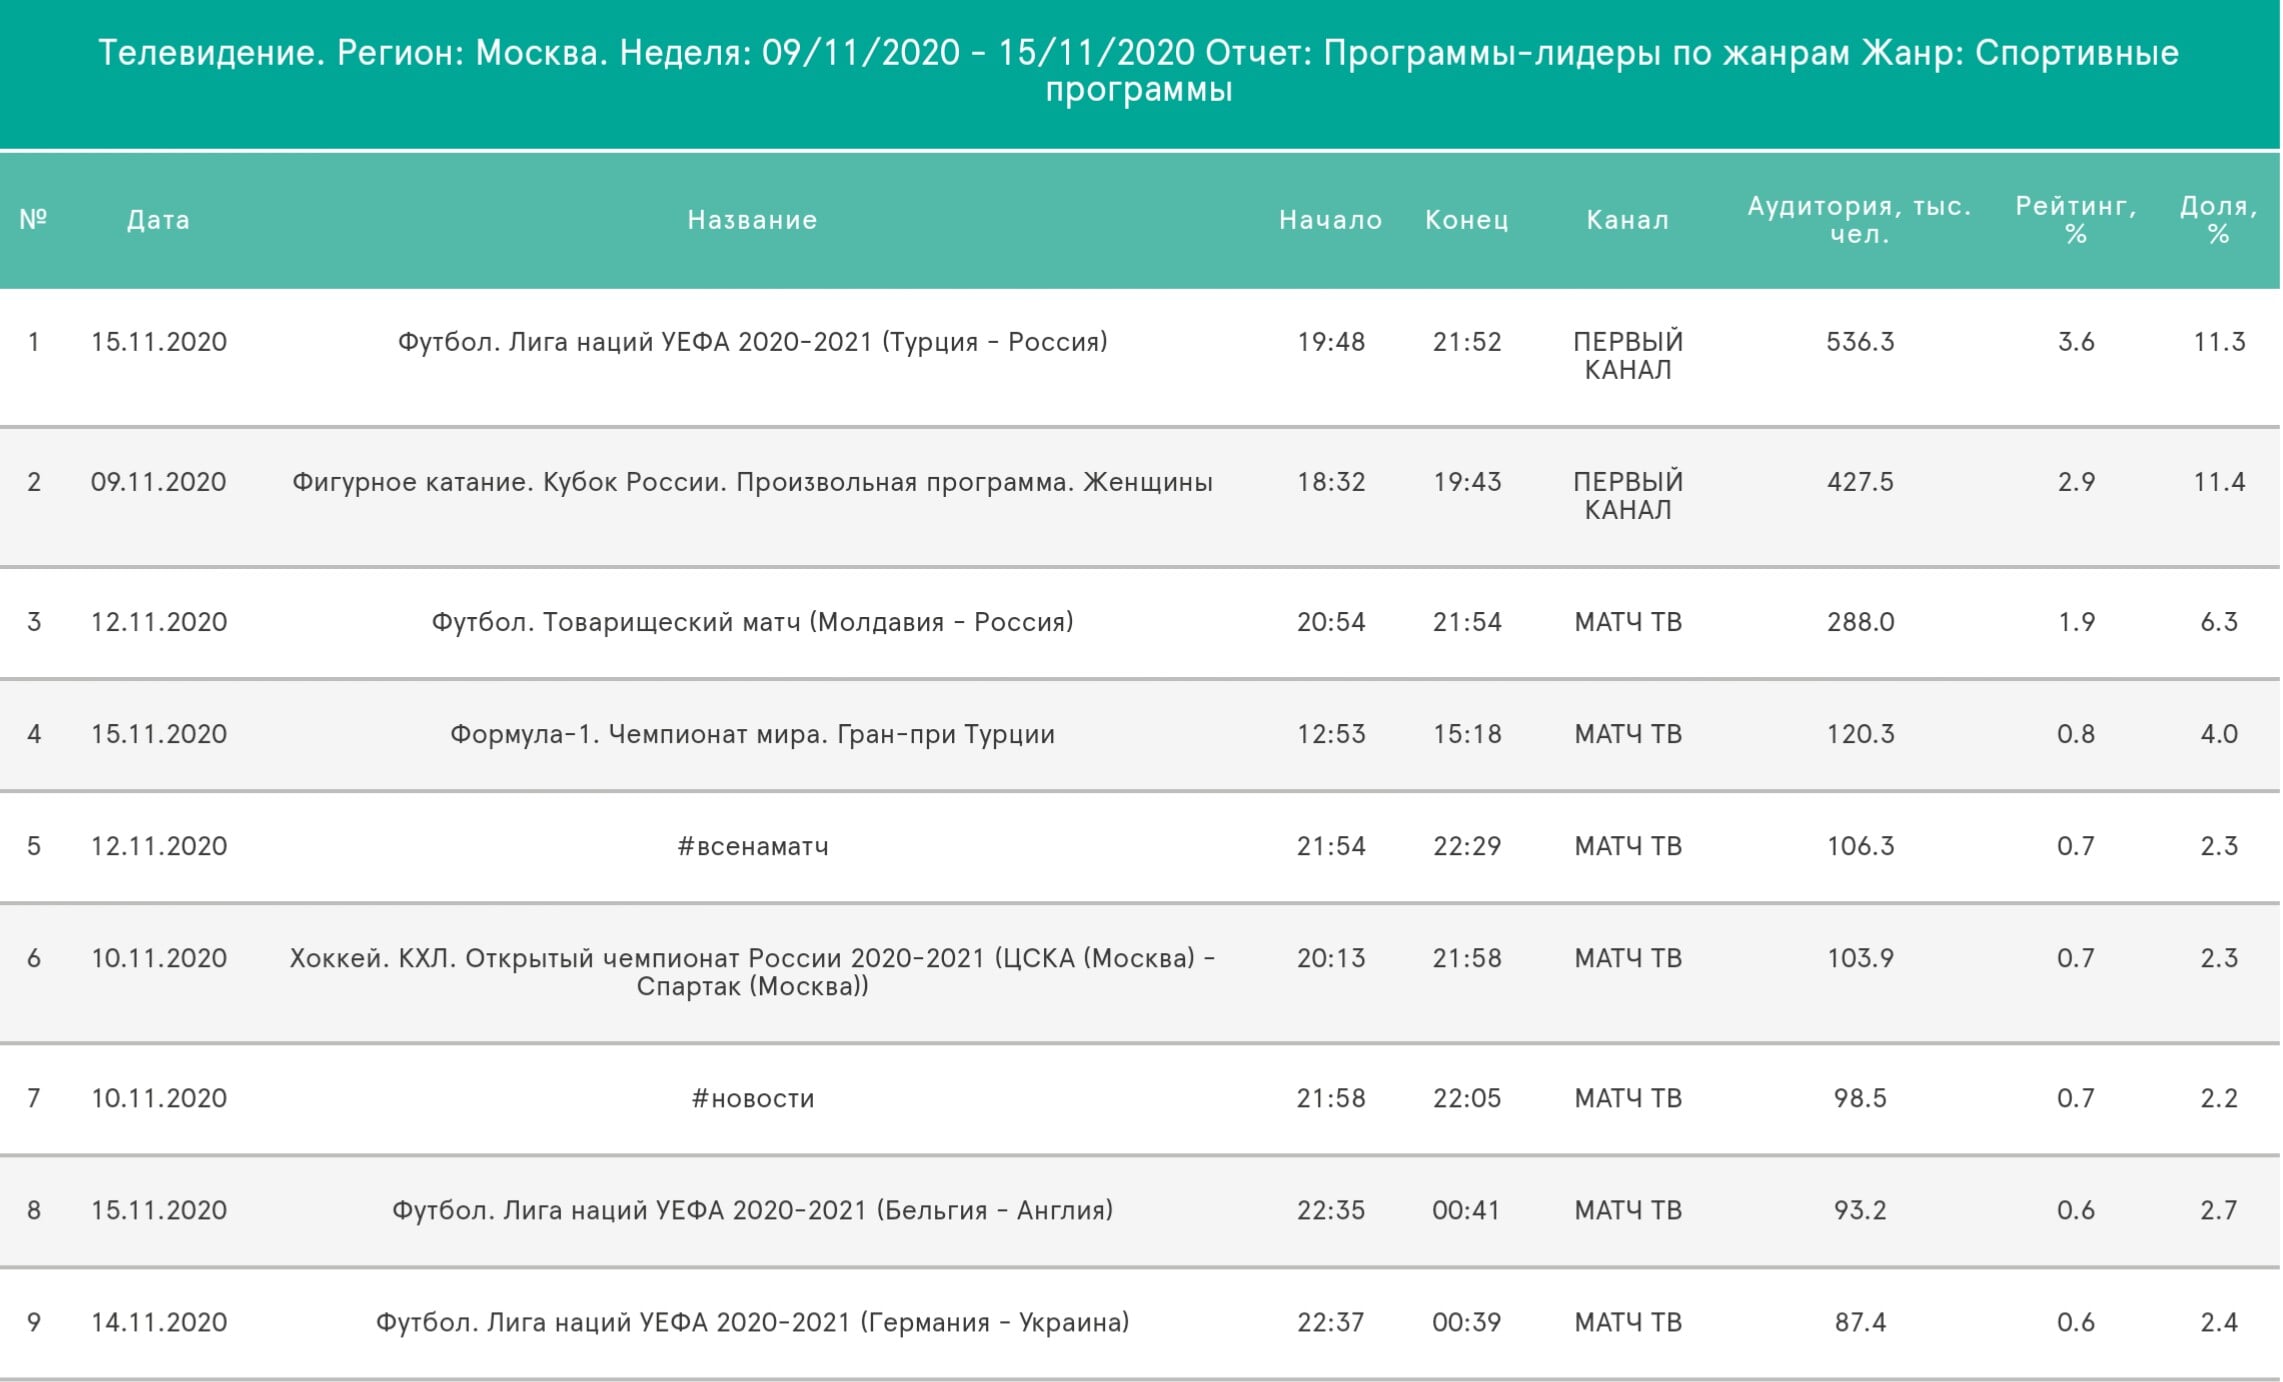Click the share value 2.4
2283x1382 pixels.
point(2219,1322)
